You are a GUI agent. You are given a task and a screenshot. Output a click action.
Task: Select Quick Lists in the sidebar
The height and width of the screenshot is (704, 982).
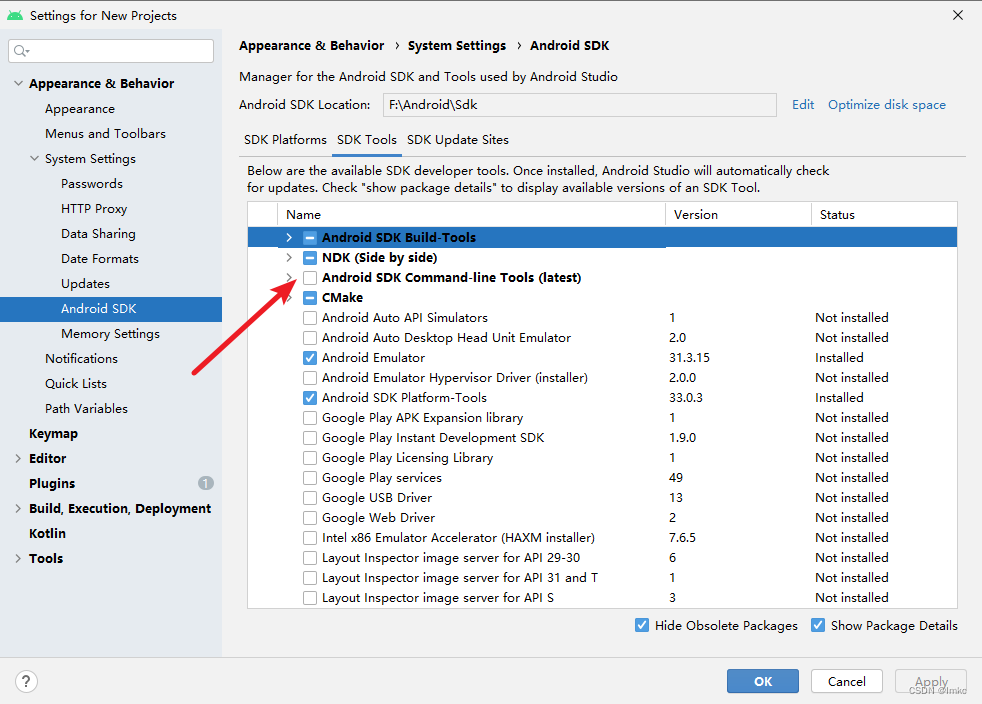pyautogui.click(x=76, y=384)
